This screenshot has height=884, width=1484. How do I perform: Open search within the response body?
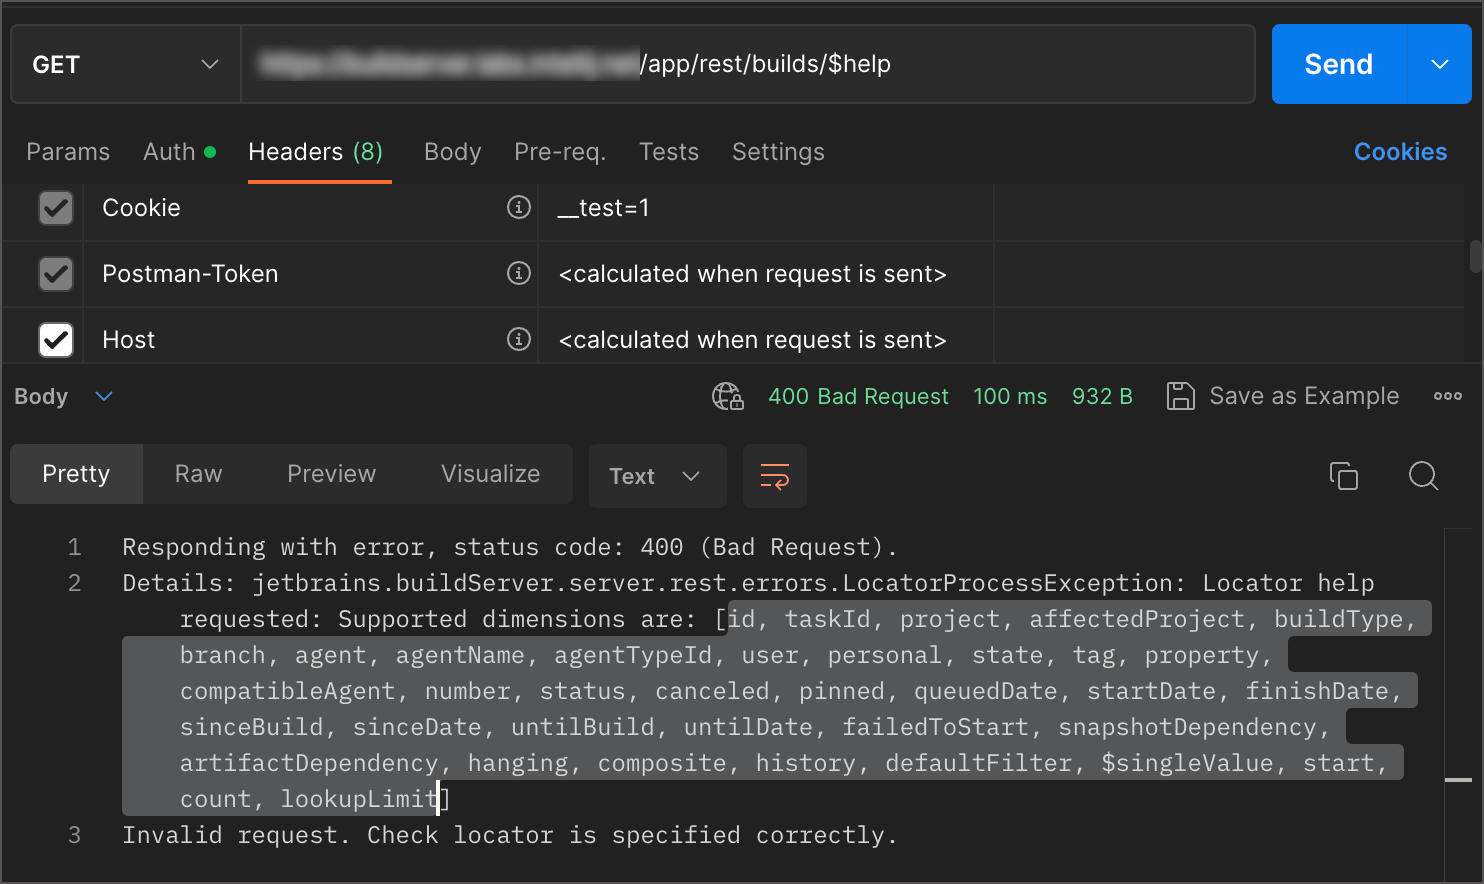pyautogui.click(x=1423, y=476)
